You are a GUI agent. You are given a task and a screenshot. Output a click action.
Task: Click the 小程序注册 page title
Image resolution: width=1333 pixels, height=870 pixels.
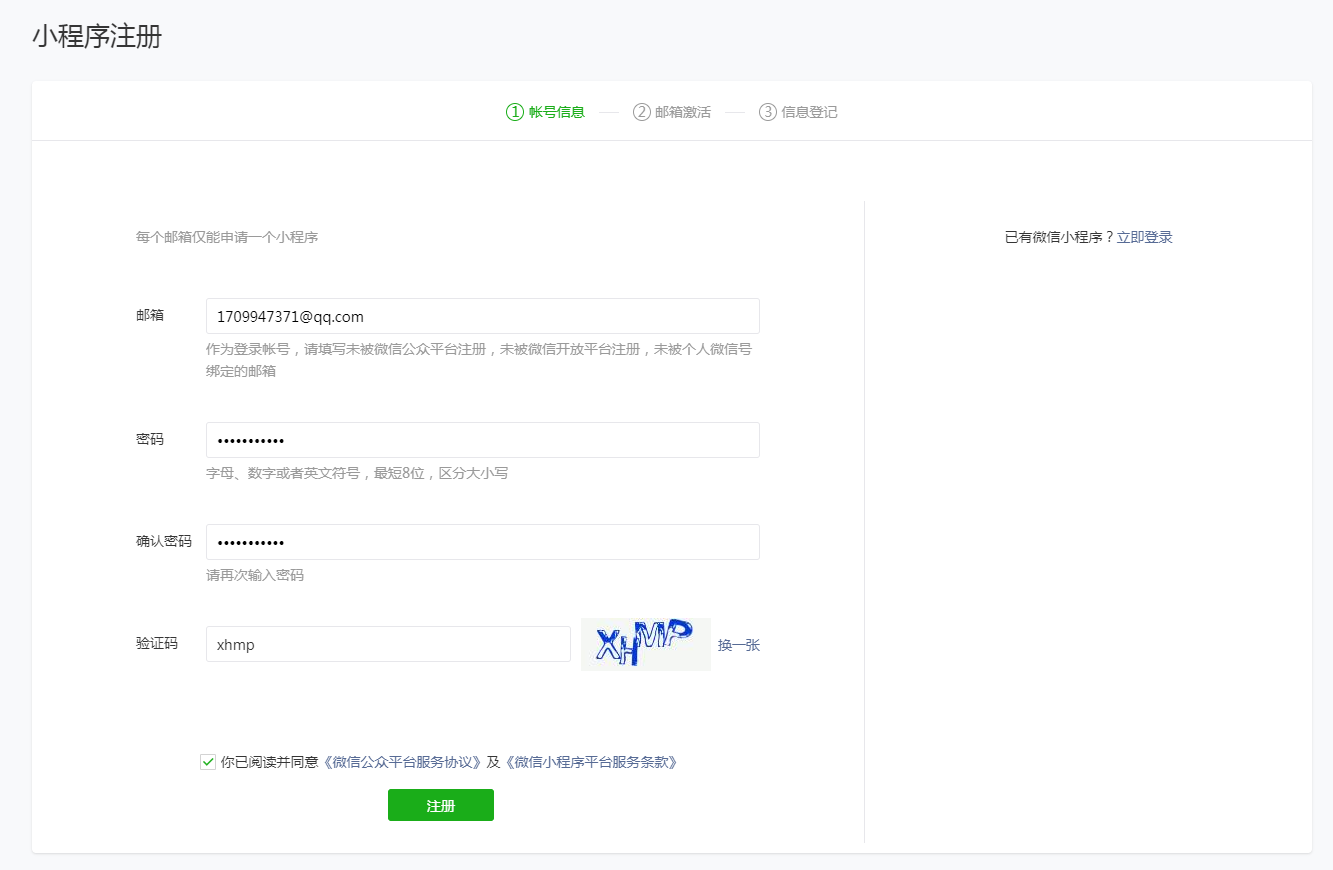[97, 37]
